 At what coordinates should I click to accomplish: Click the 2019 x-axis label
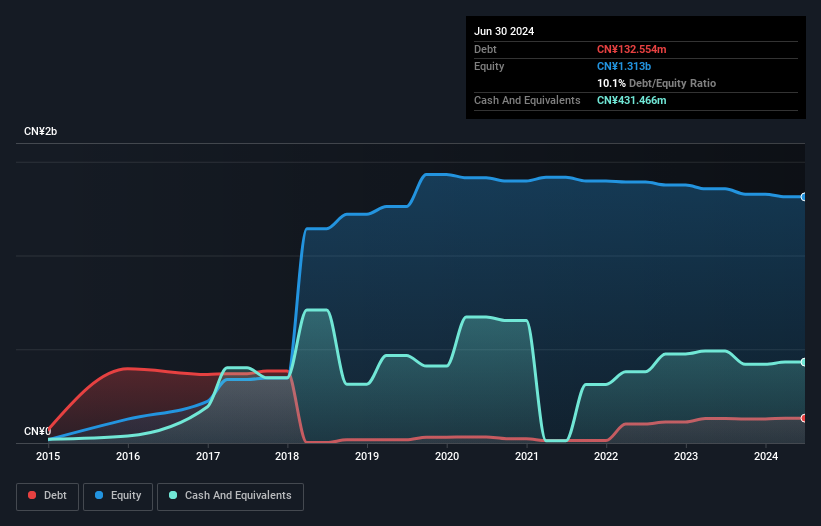[367, 456]
